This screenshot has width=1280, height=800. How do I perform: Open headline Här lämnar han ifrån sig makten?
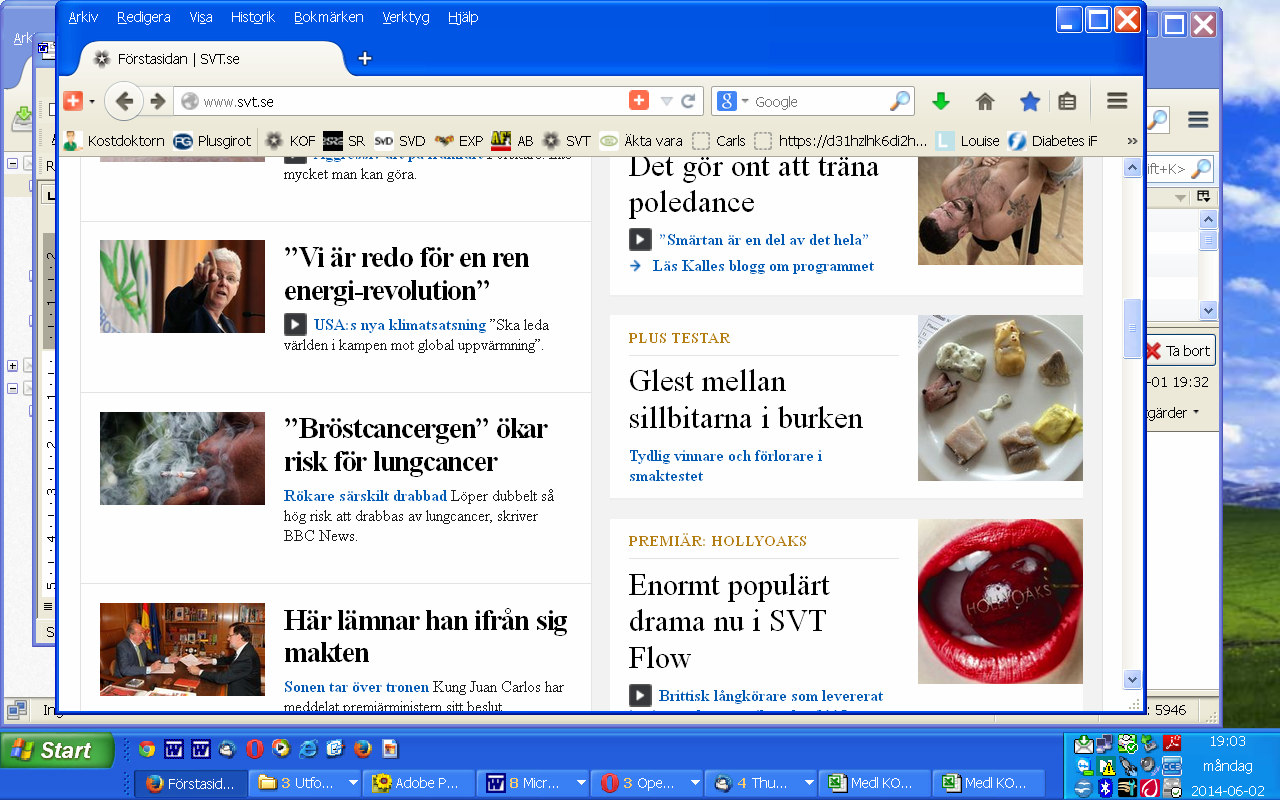coord(426,636)
